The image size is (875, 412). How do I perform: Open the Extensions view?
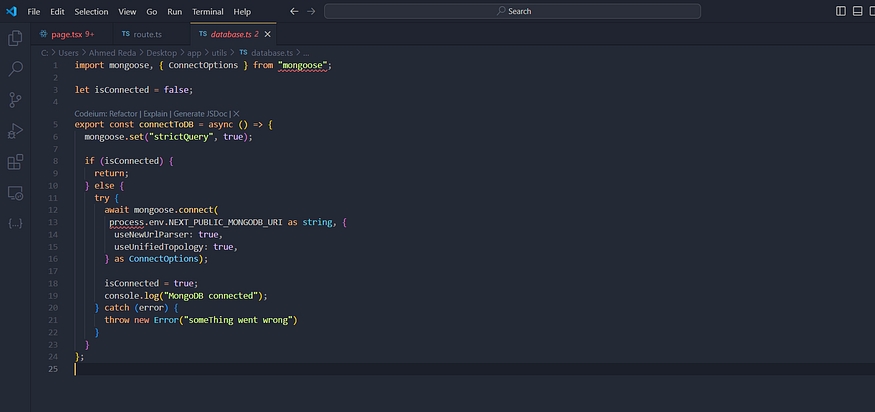pos(15,162)
